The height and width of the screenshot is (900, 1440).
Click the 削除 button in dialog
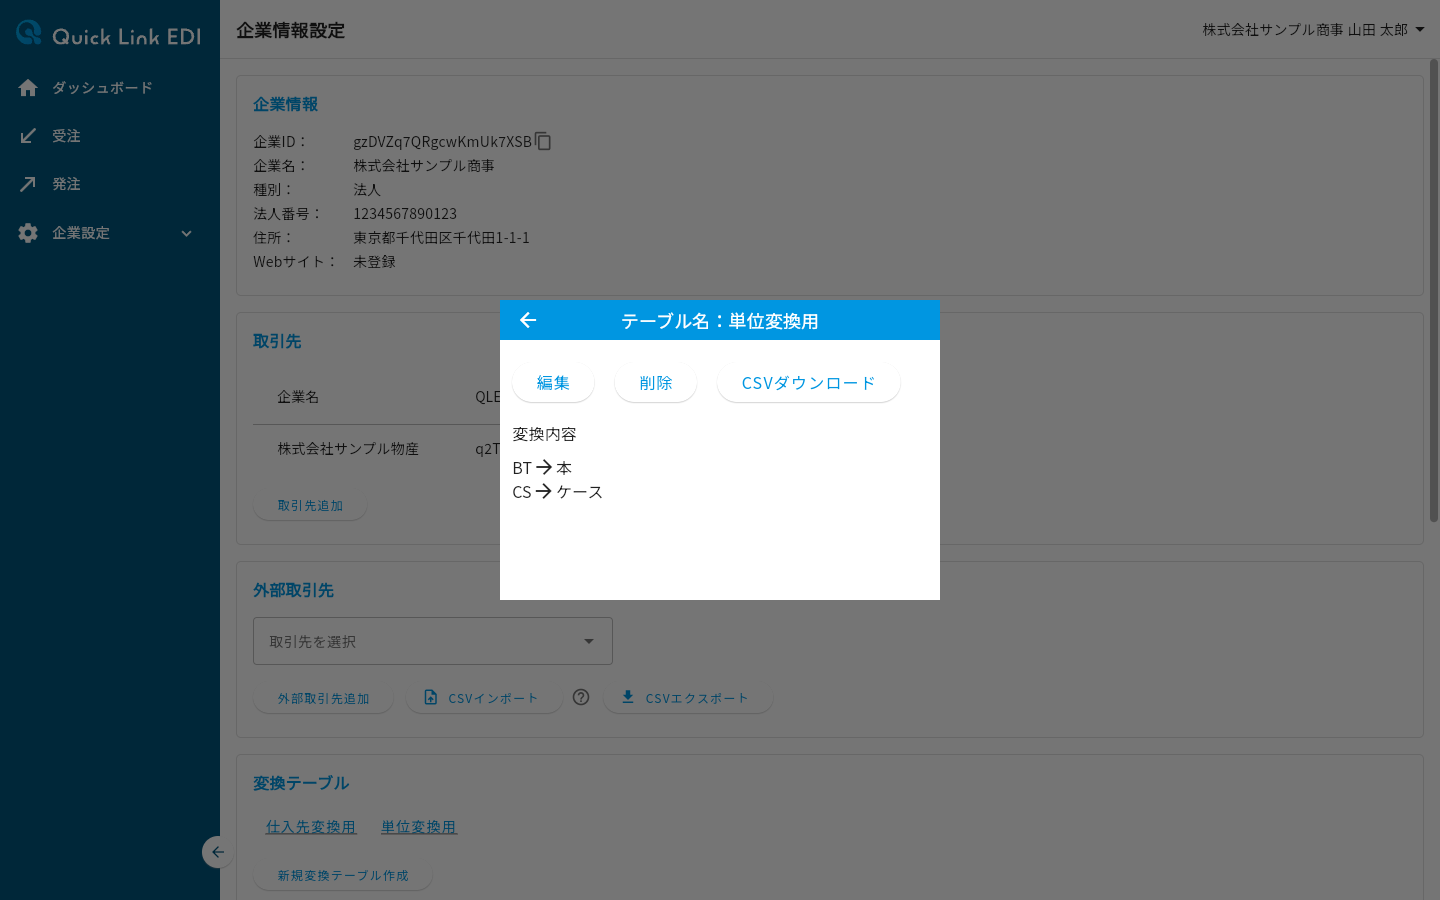(x=655, y=383)
